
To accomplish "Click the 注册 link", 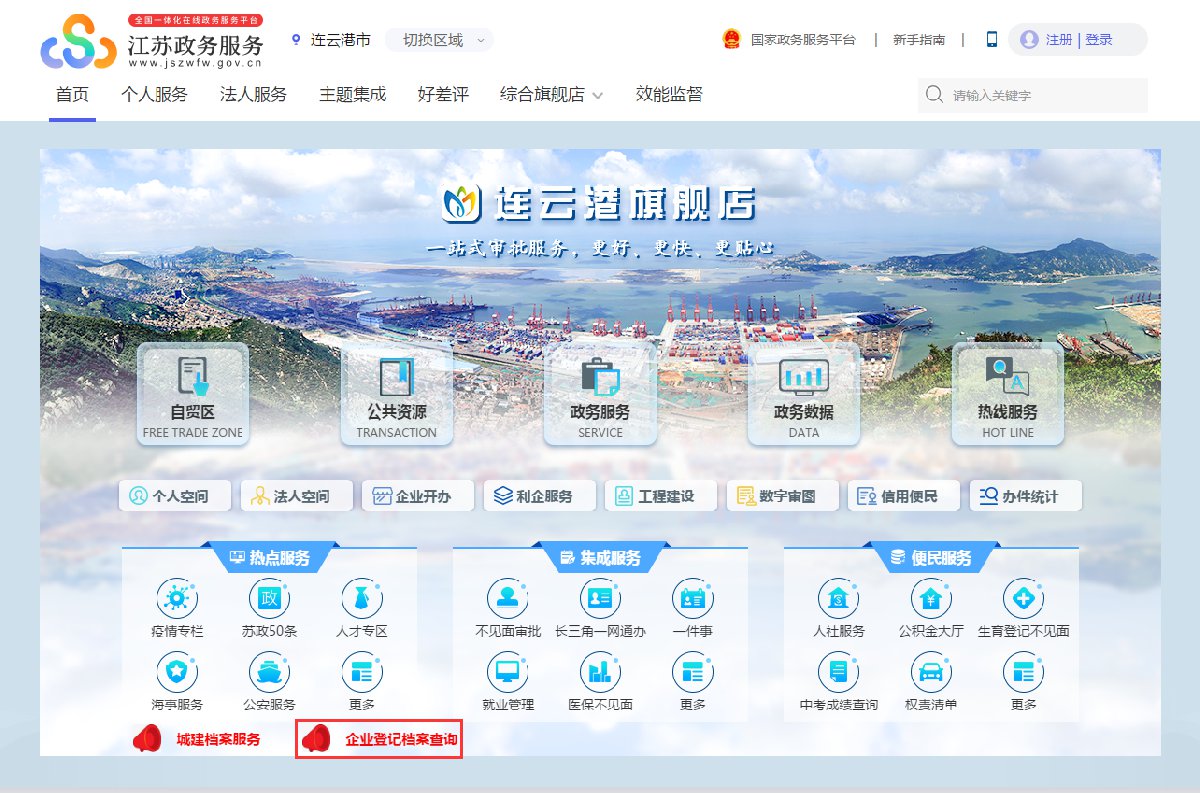I will point(1059,40).
